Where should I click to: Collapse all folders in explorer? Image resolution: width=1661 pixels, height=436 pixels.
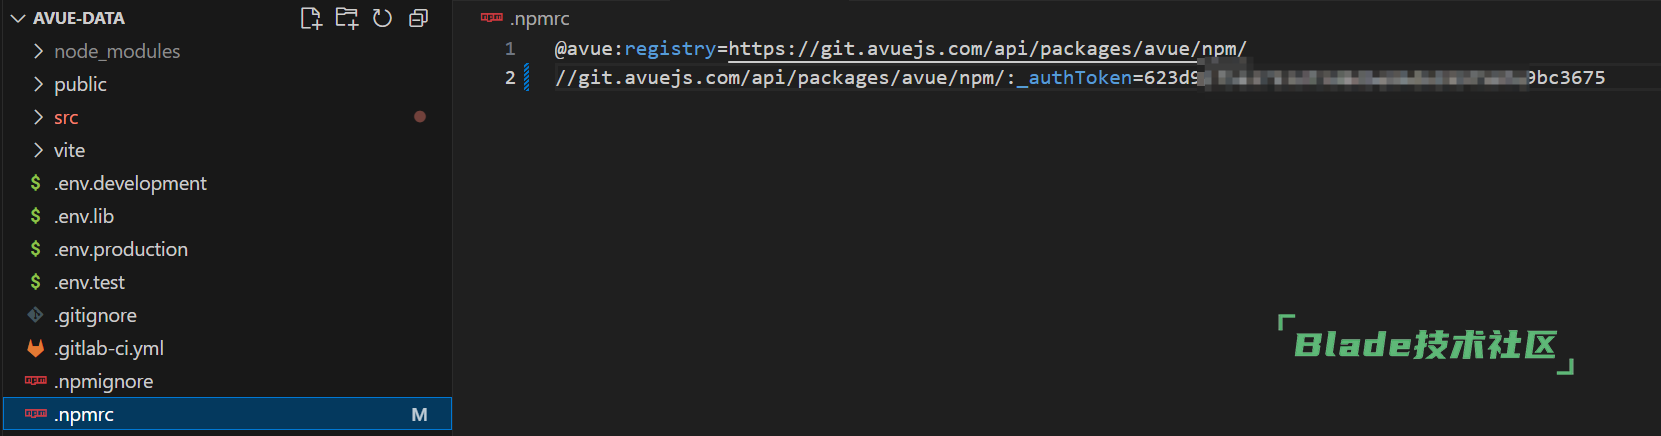(x=418, y=18)
